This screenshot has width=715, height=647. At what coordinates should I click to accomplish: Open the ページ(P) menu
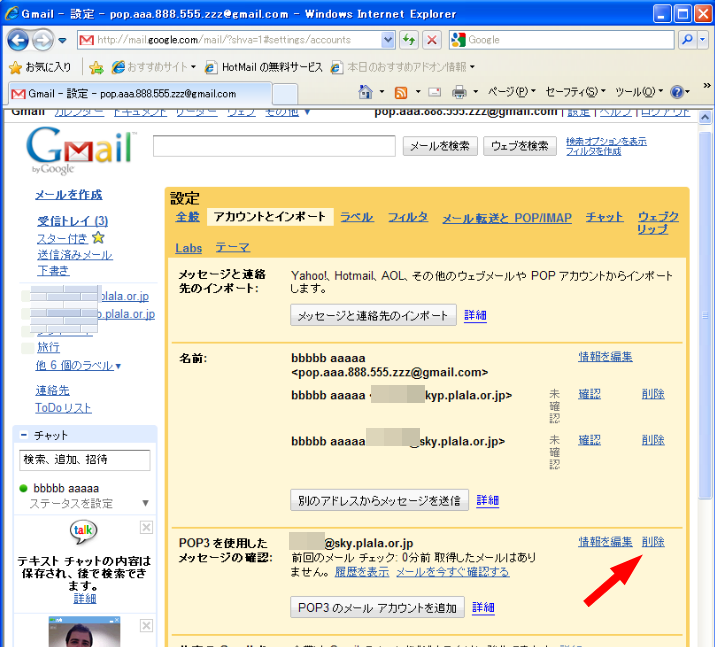coord(511,92)
